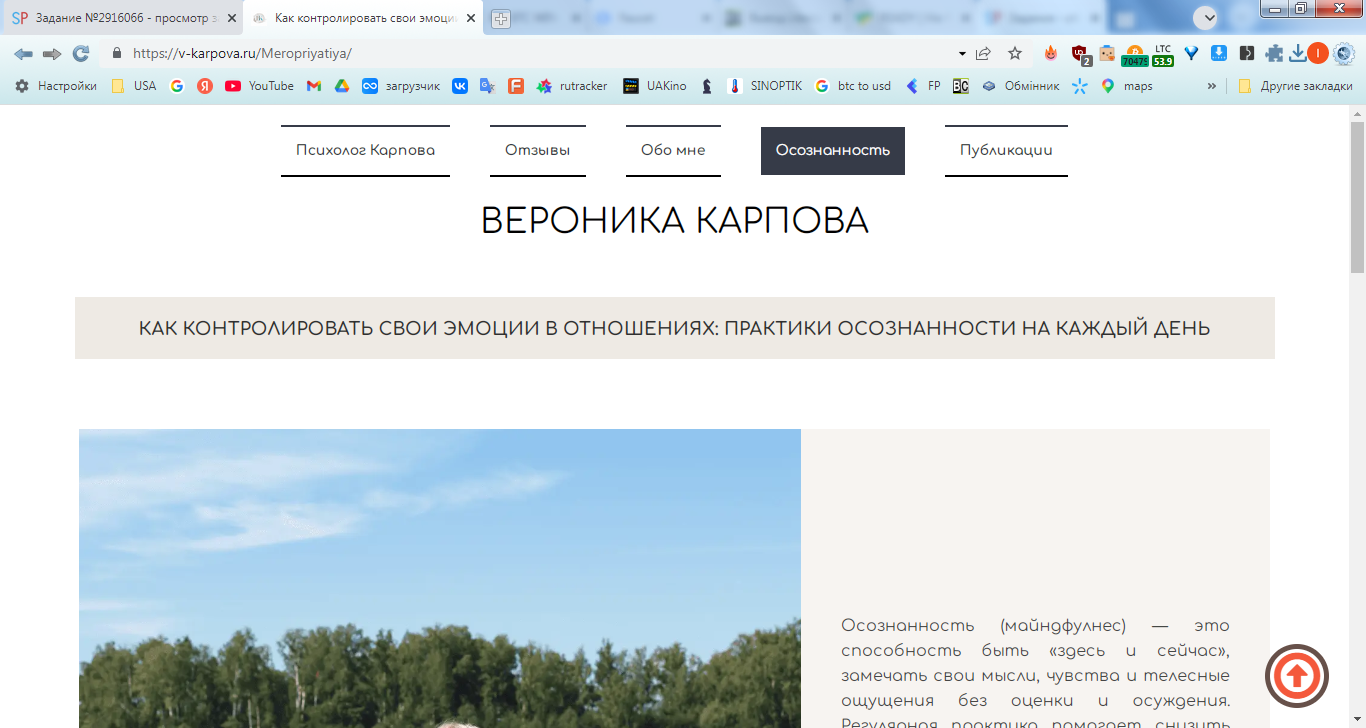The height and width of the screenshot is (728, 1366).
Task: Open the Обмінник bookmark
Action: point(1021,86)
